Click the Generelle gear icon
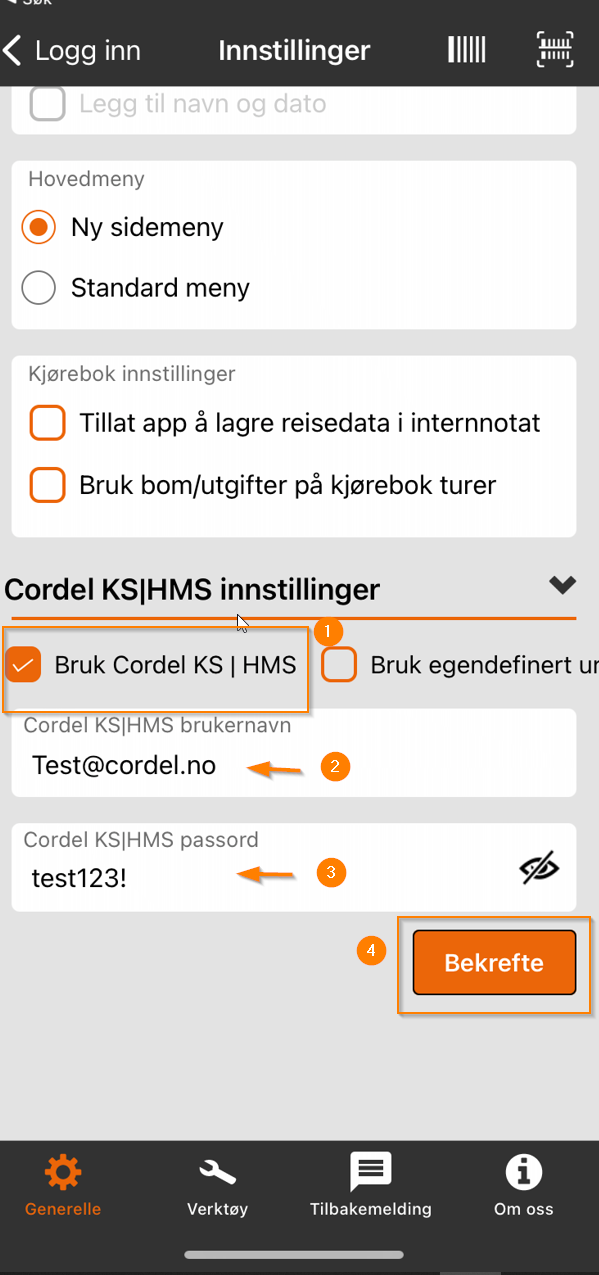Screen dimensions: 599x1275 63,1172
